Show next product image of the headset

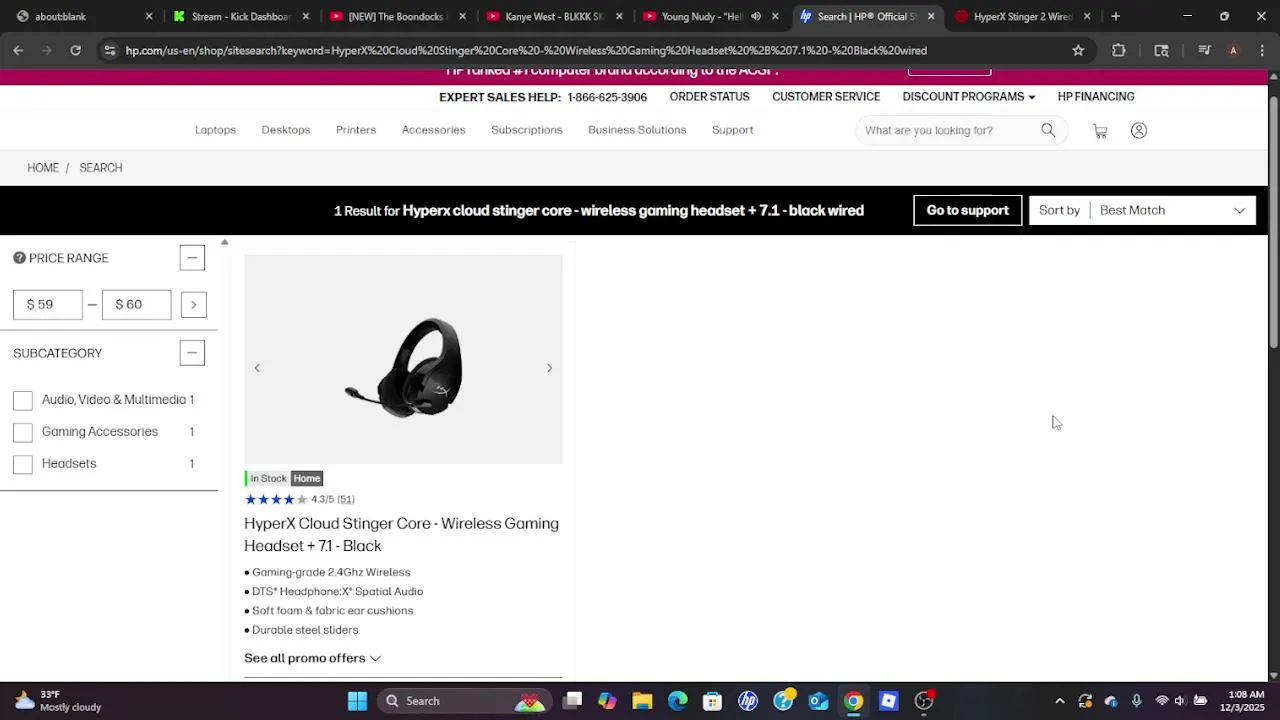click(549, 368)
